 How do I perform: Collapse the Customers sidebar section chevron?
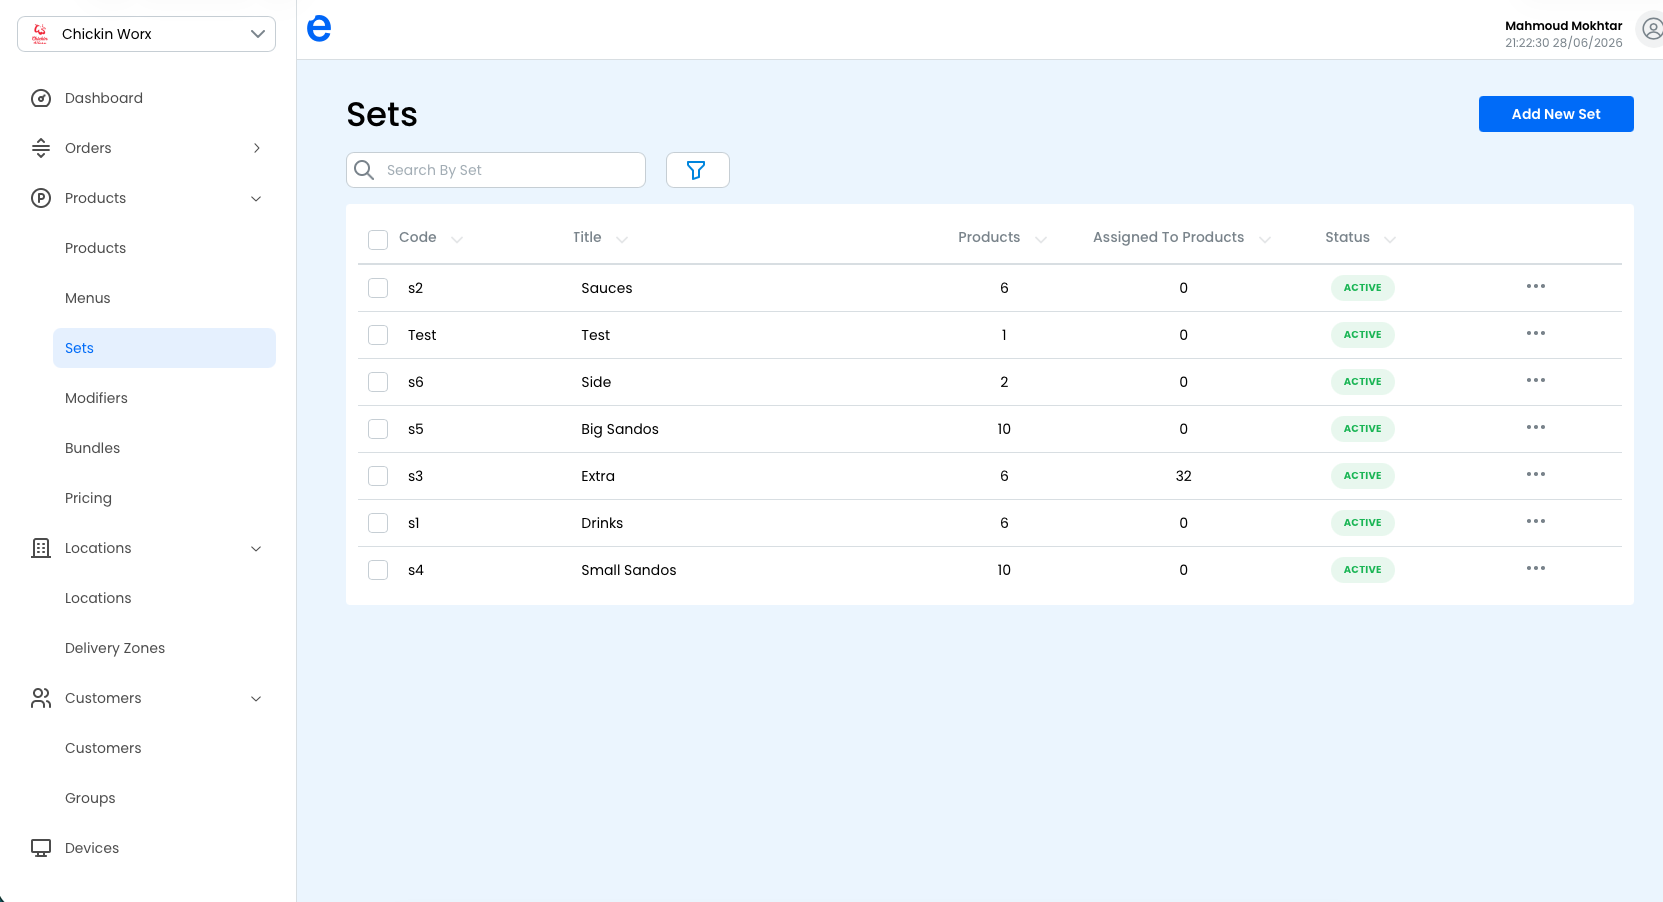(256, 698)
